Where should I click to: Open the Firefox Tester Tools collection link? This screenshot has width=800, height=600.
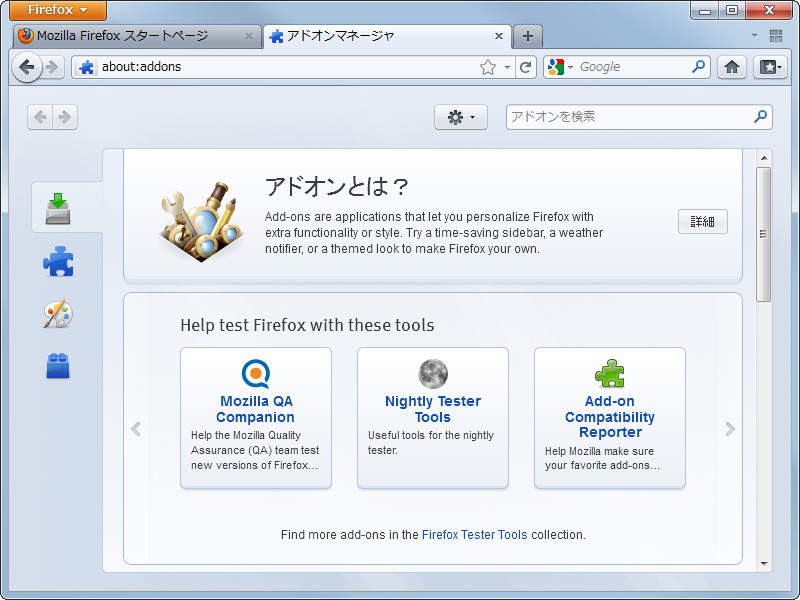click(x=474, y=535)
